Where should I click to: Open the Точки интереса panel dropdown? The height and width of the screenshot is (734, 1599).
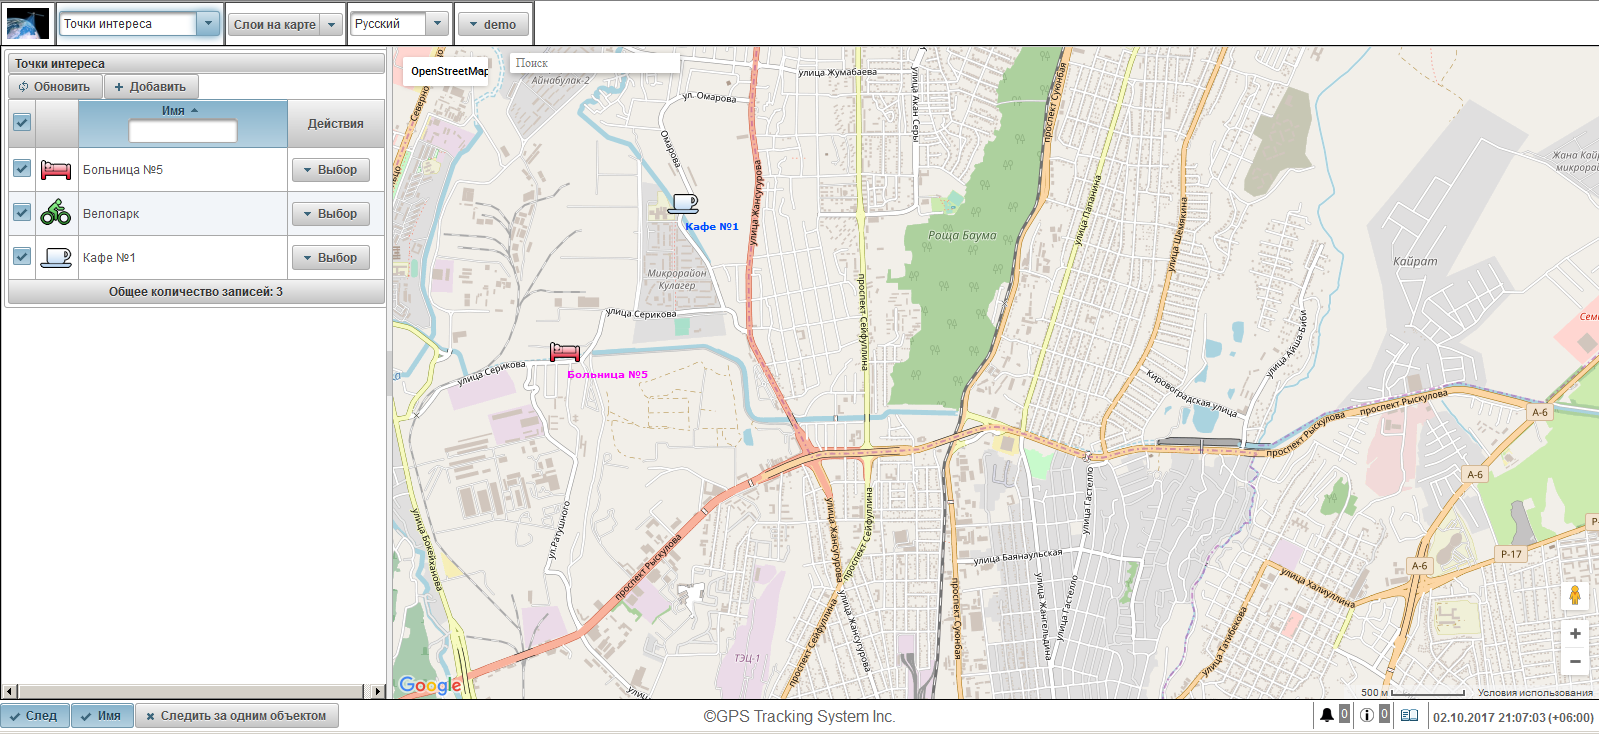(x=208, y=24)
